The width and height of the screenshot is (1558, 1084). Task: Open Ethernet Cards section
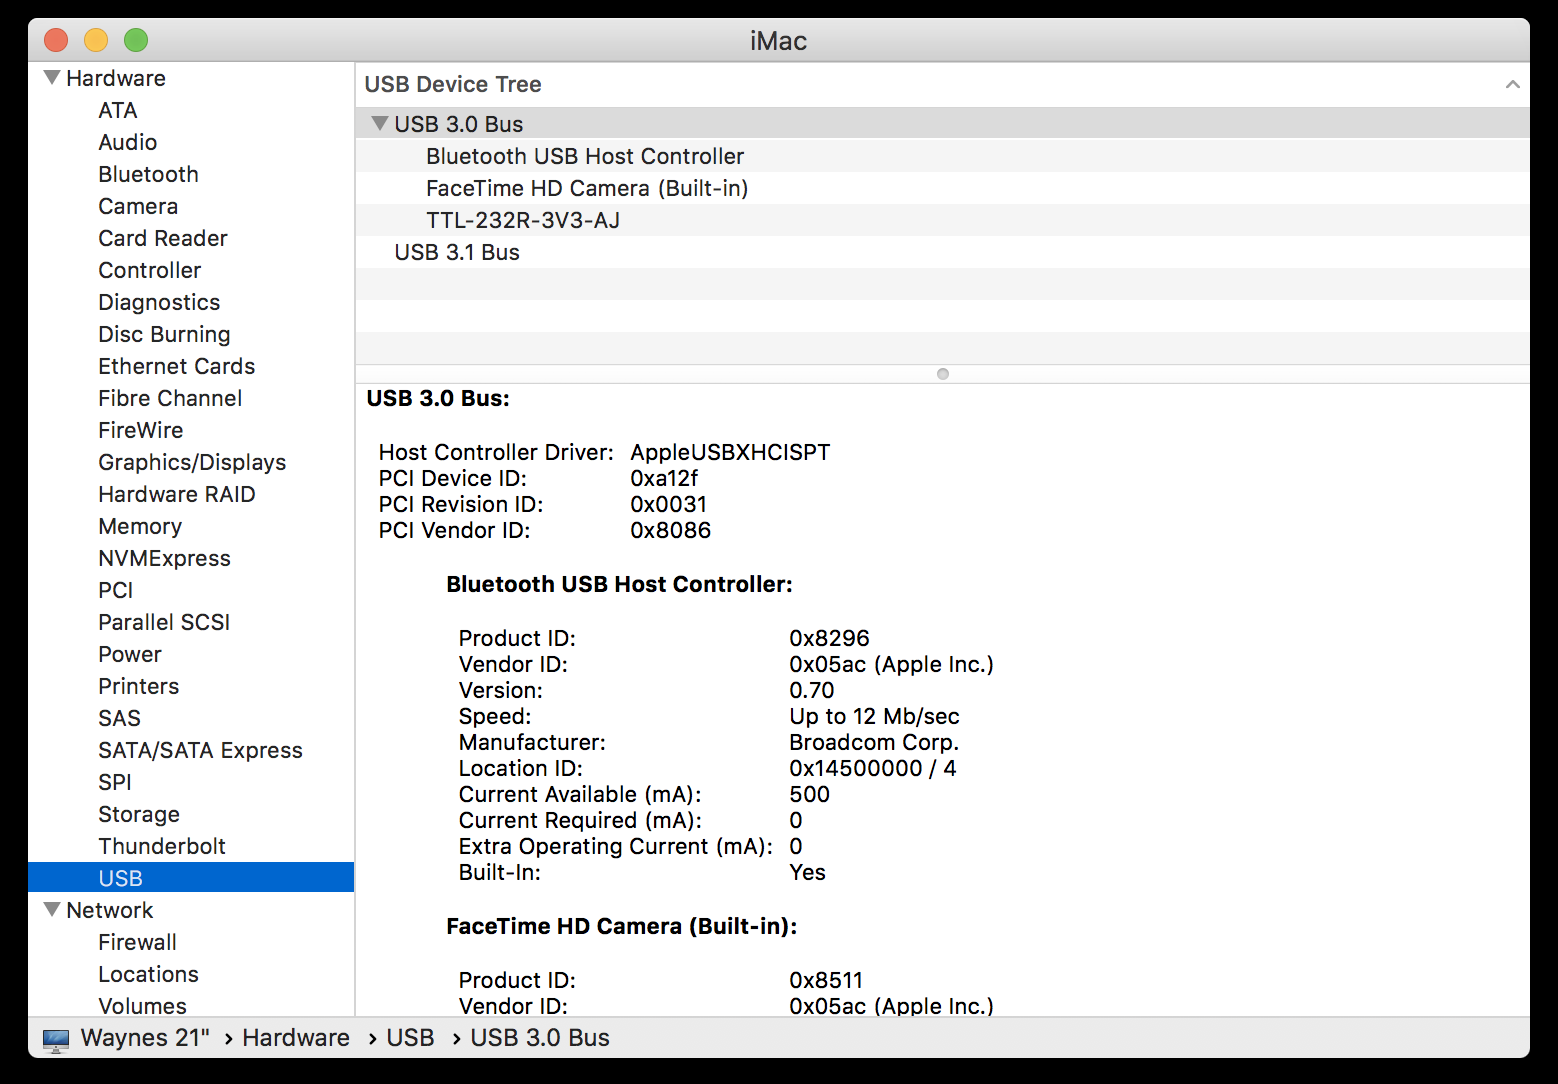point(176,366)
